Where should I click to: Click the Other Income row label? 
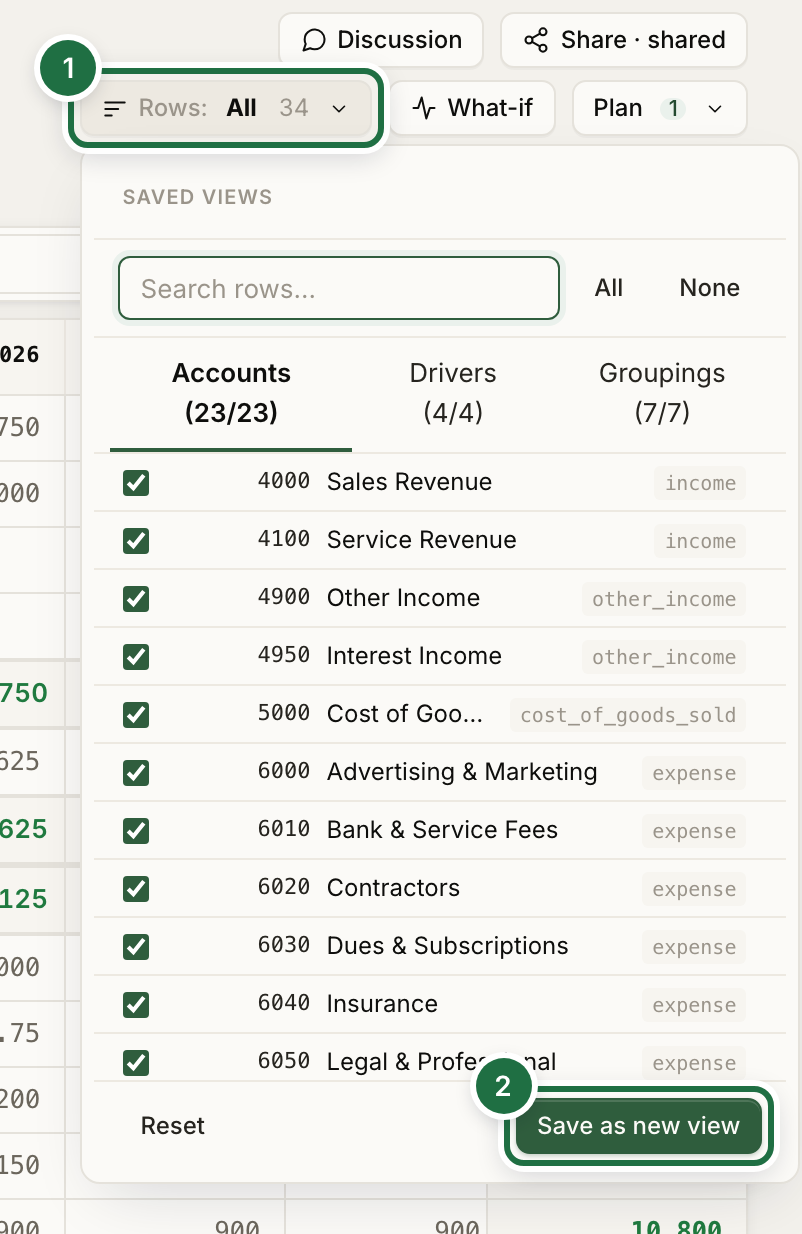(x=404, y=598)
